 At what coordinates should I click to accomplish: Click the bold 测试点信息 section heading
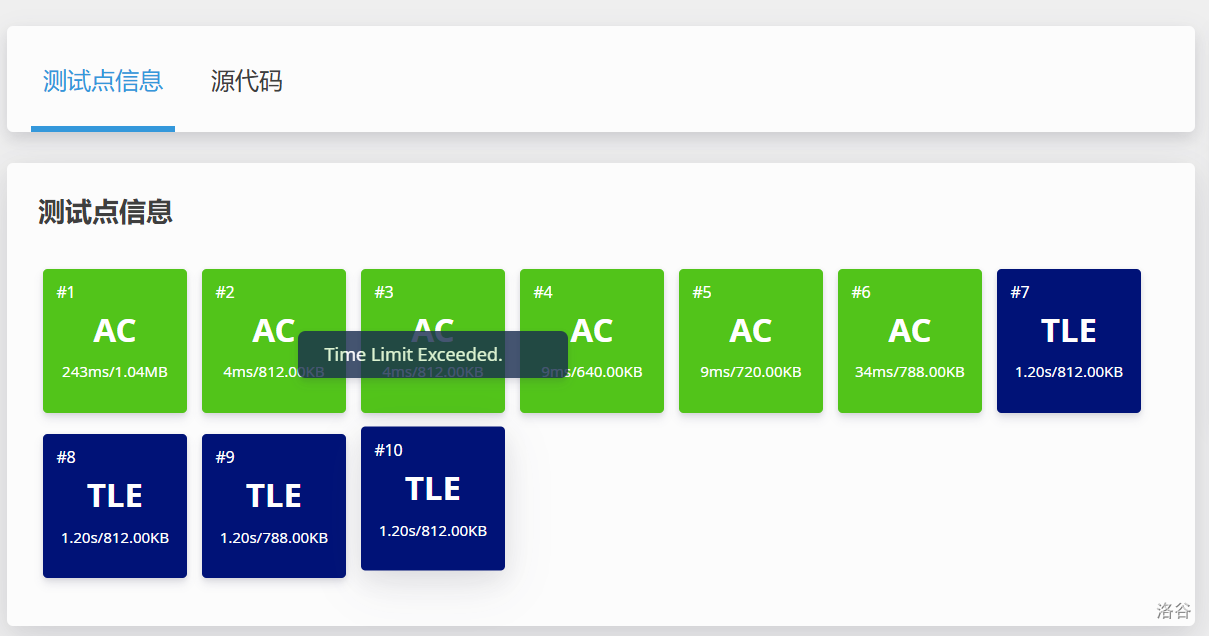(x=105, y=212)
